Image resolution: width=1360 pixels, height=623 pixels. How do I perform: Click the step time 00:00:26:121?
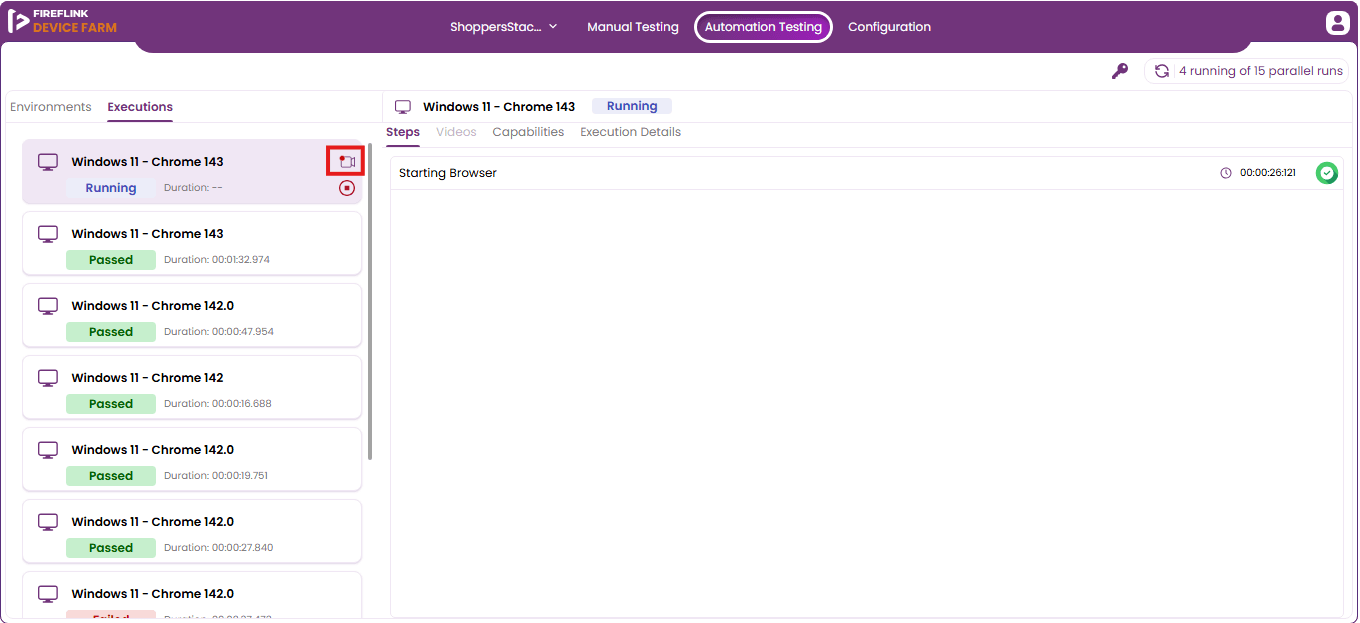(1268, 173)
